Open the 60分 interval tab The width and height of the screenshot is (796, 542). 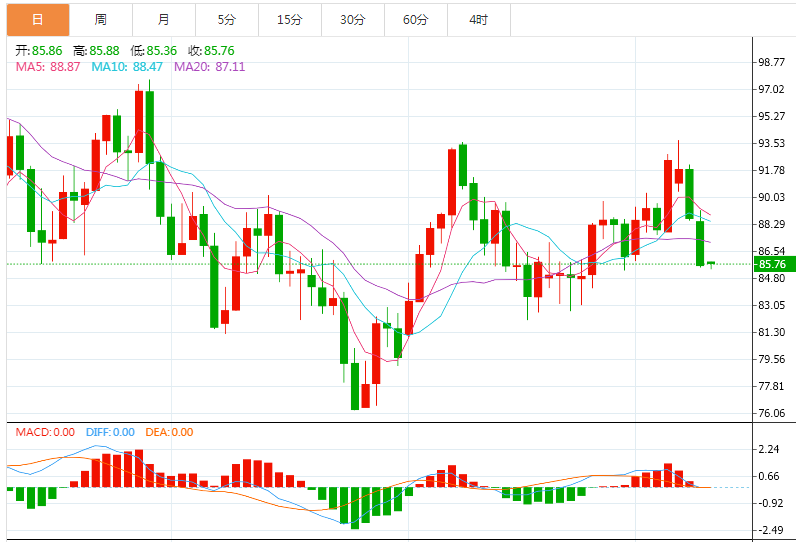click(x=416, y=20)
